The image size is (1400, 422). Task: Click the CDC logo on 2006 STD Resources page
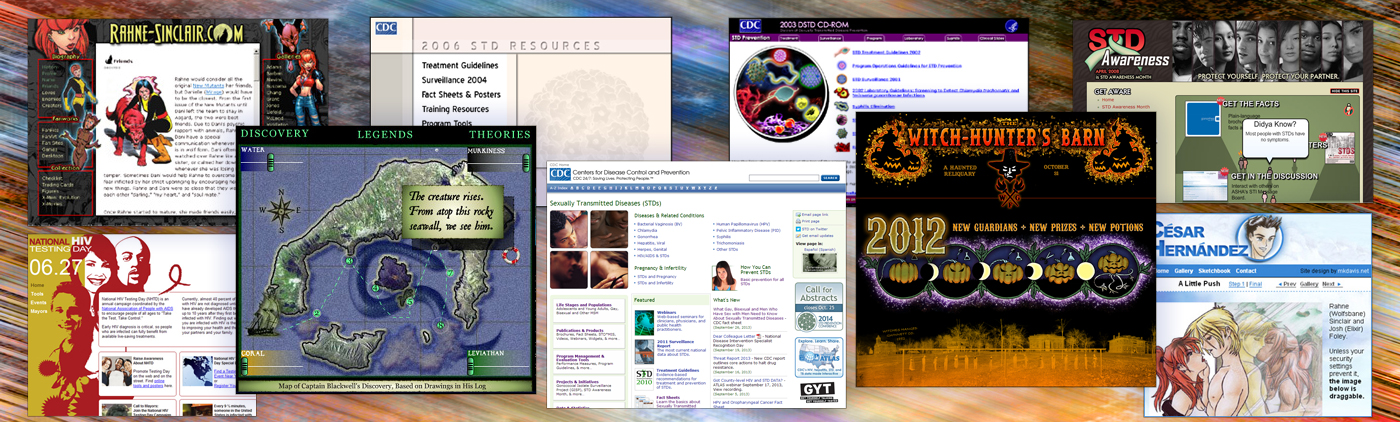click(386, 28)
